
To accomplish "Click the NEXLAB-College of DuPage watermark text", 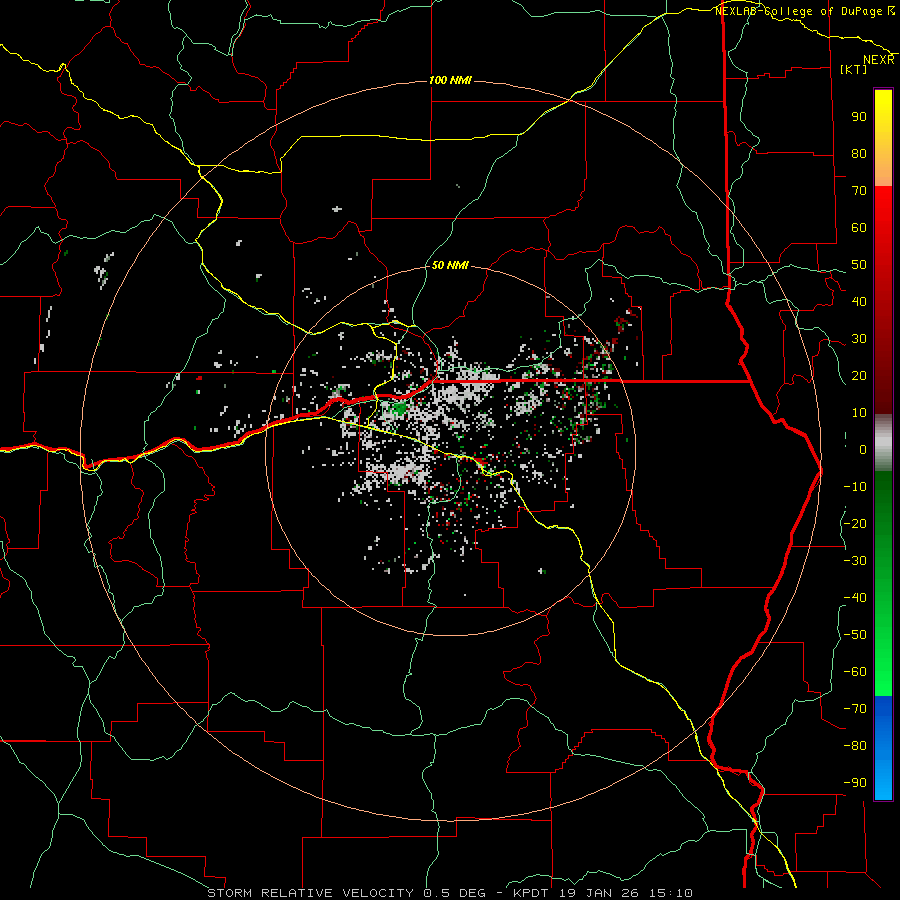I will point(798,11).
